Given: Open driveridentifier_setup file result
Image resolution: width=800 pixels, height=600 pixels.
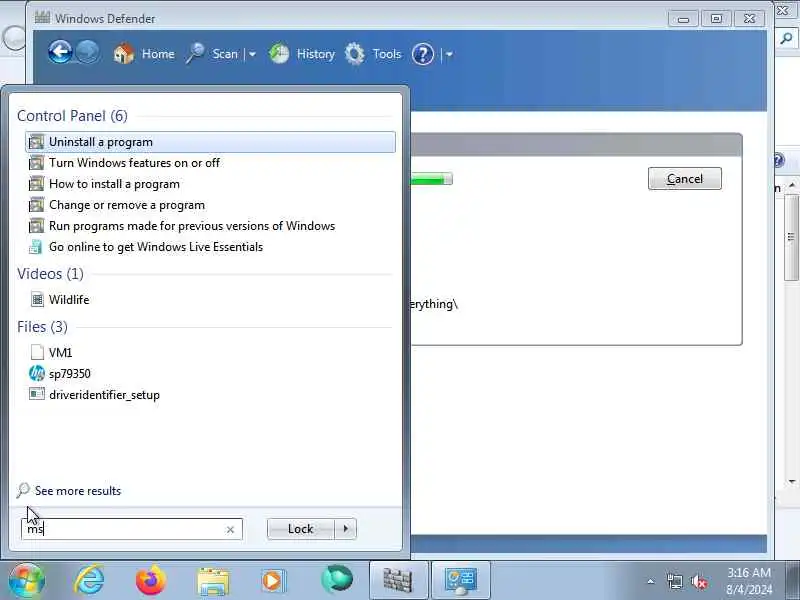Looking at the screenshot, I should (210, 394).
